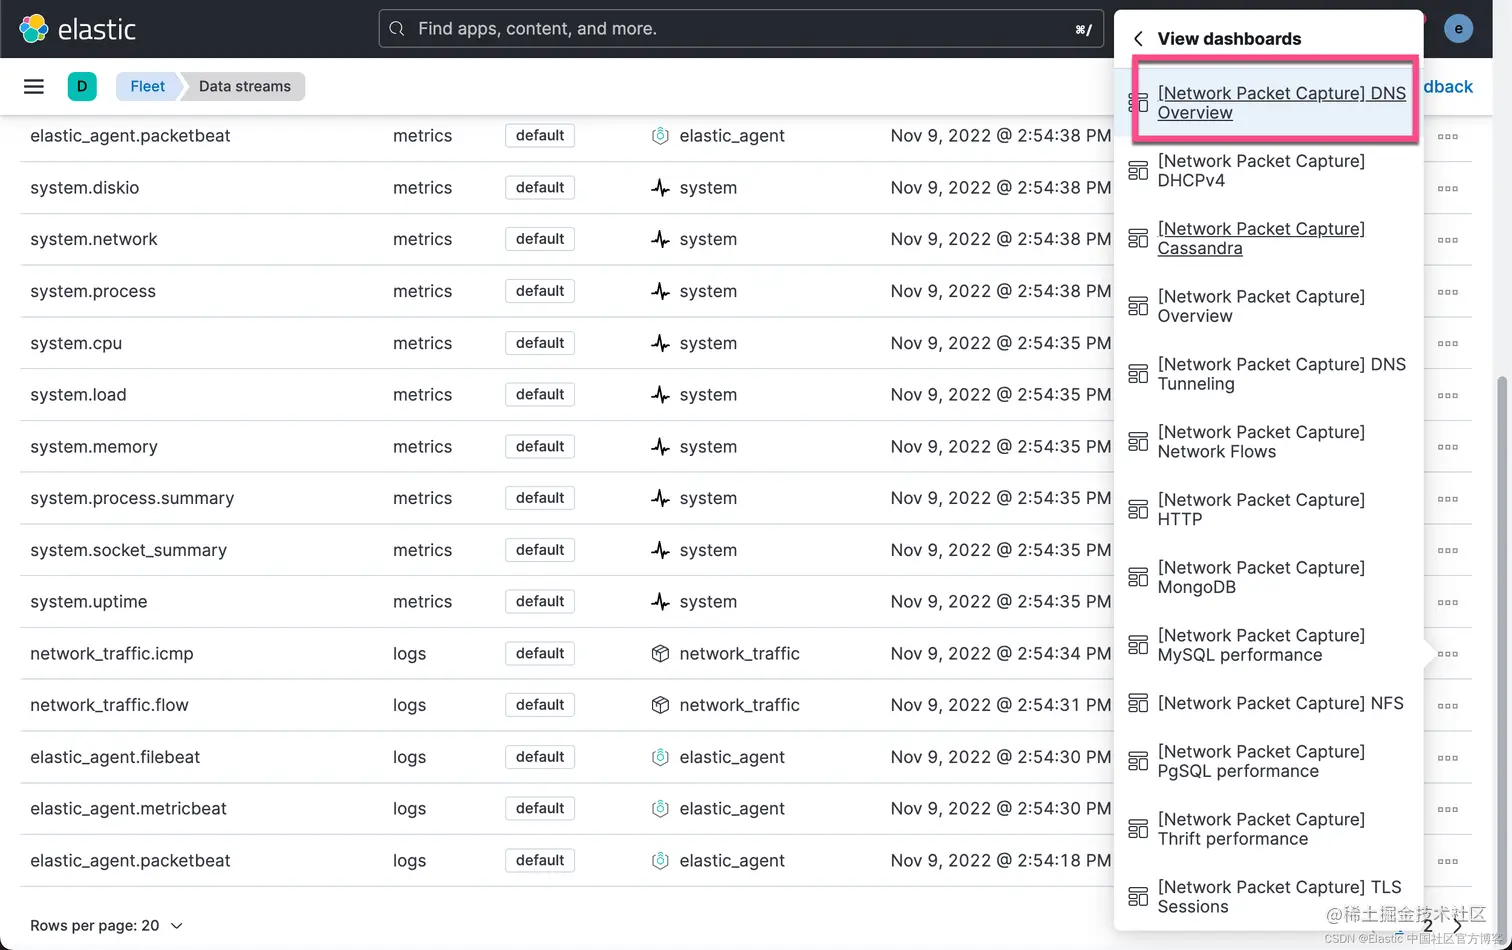
Task: Click dashboard icon beside MongoDB entry
Action: point(1138,577)
